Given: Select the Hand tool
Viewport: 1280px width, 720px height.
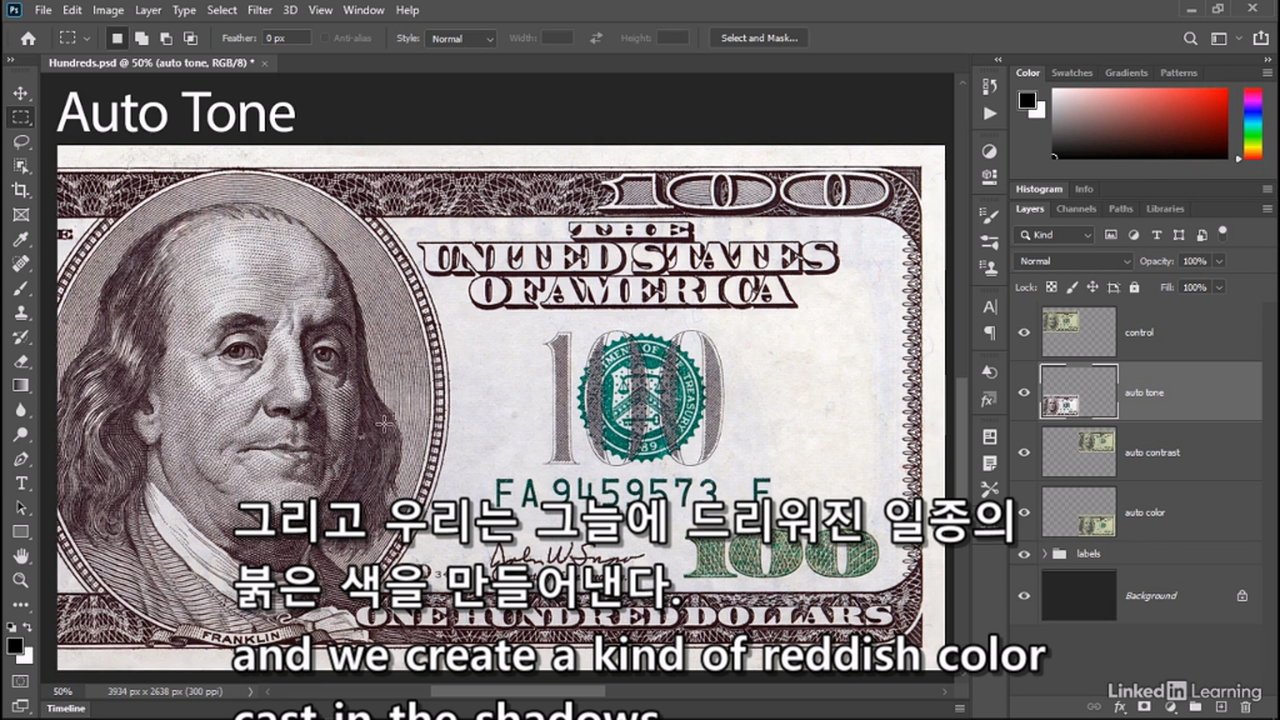Looking at the screenshot, I should (21, 556).
